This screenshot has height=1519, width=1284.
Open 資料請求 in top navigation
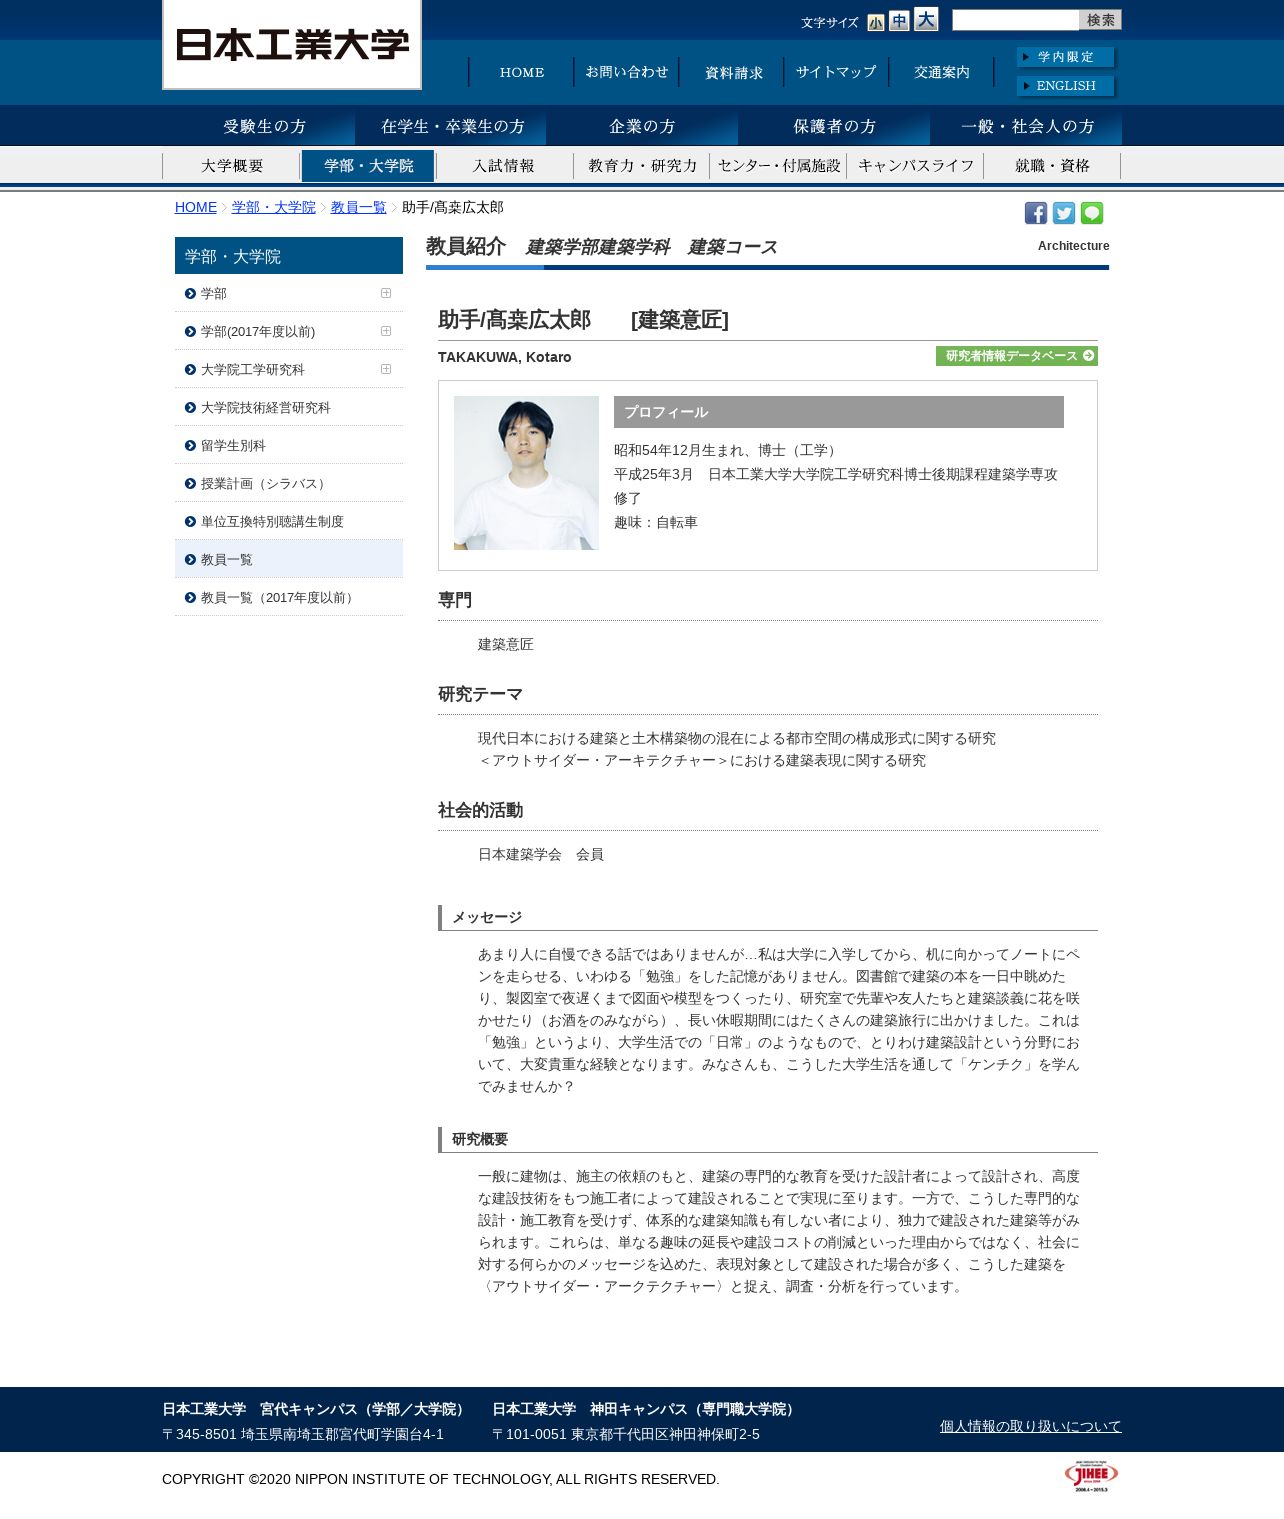click(733, 72)
